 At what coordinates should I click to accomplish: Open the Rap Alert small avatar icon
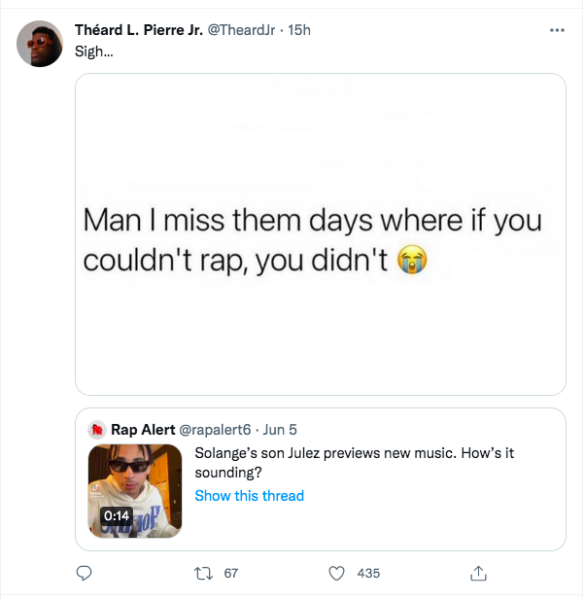[97, 430]
